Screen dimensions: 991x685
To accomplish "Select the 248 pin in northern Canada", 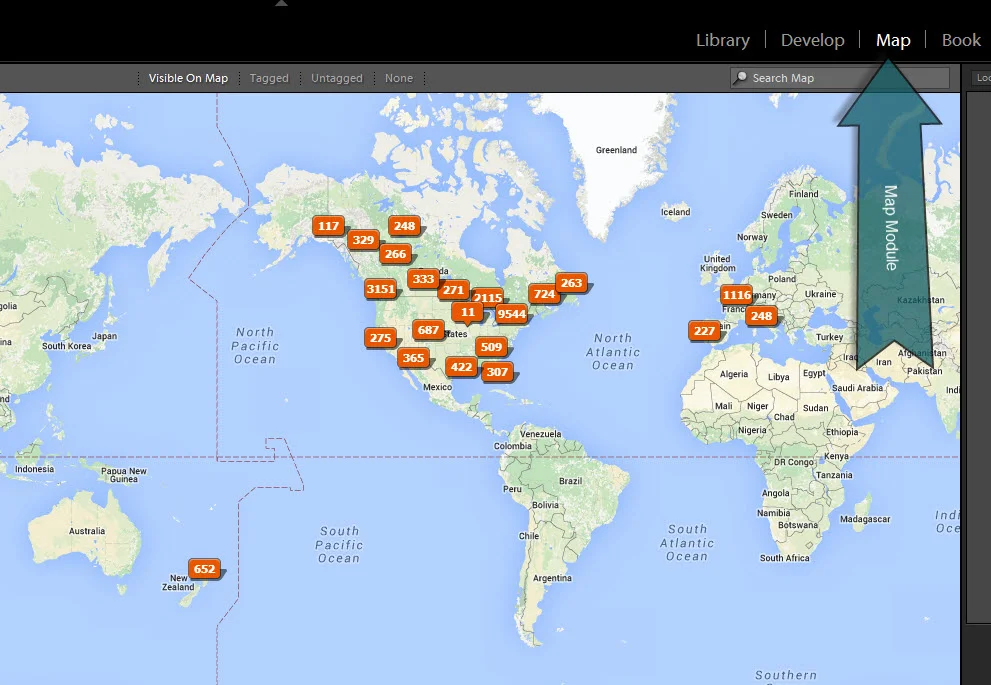I will (404, 226).
